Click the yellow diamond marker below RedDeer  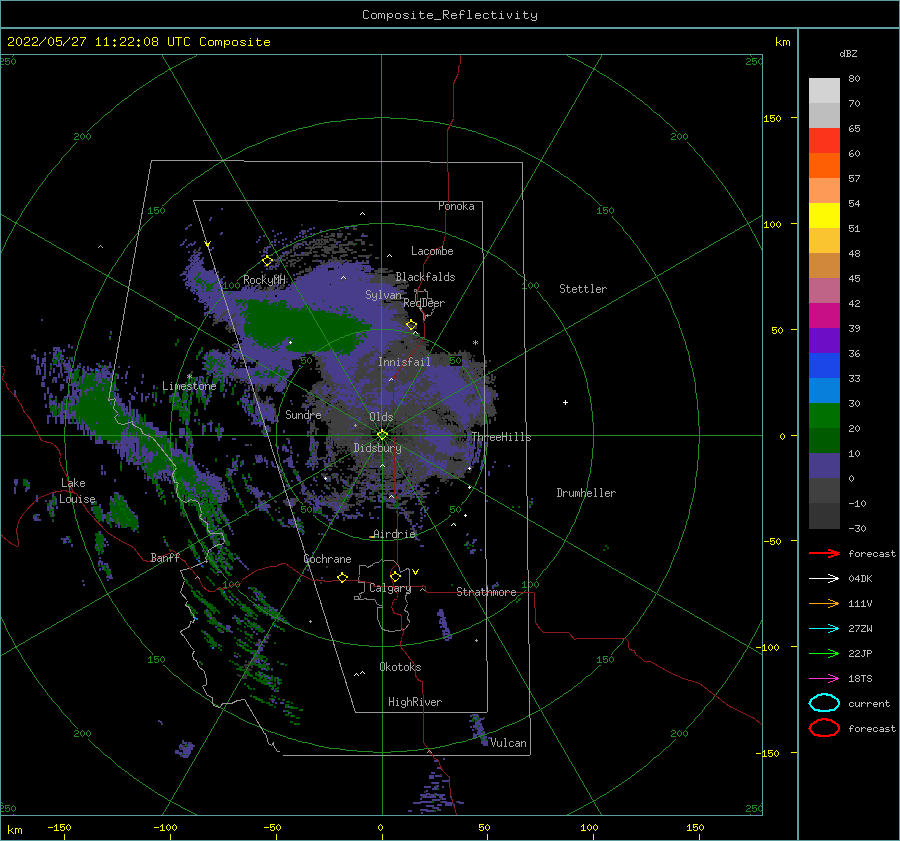[411, 325]
